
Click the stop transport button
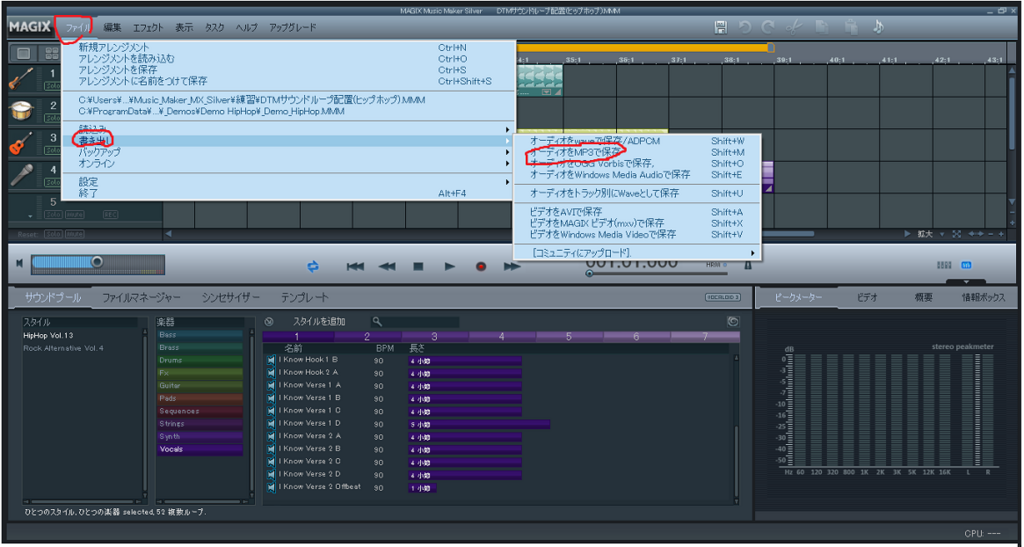[x=418, y=266]
